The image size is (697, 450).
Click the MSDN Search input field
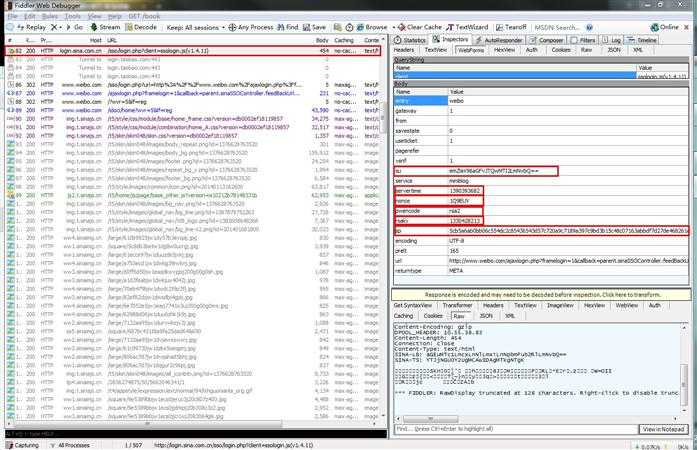(557, 28)
